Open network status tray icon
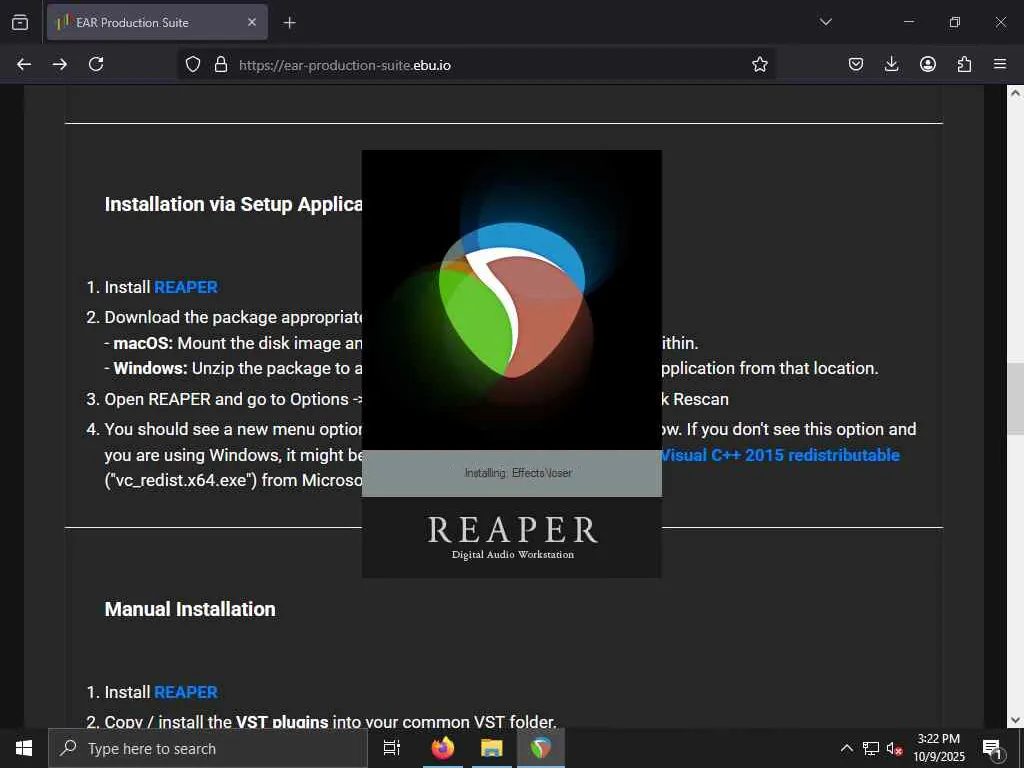The width and height of the screenshot is (1024, 768). (871, 748)
